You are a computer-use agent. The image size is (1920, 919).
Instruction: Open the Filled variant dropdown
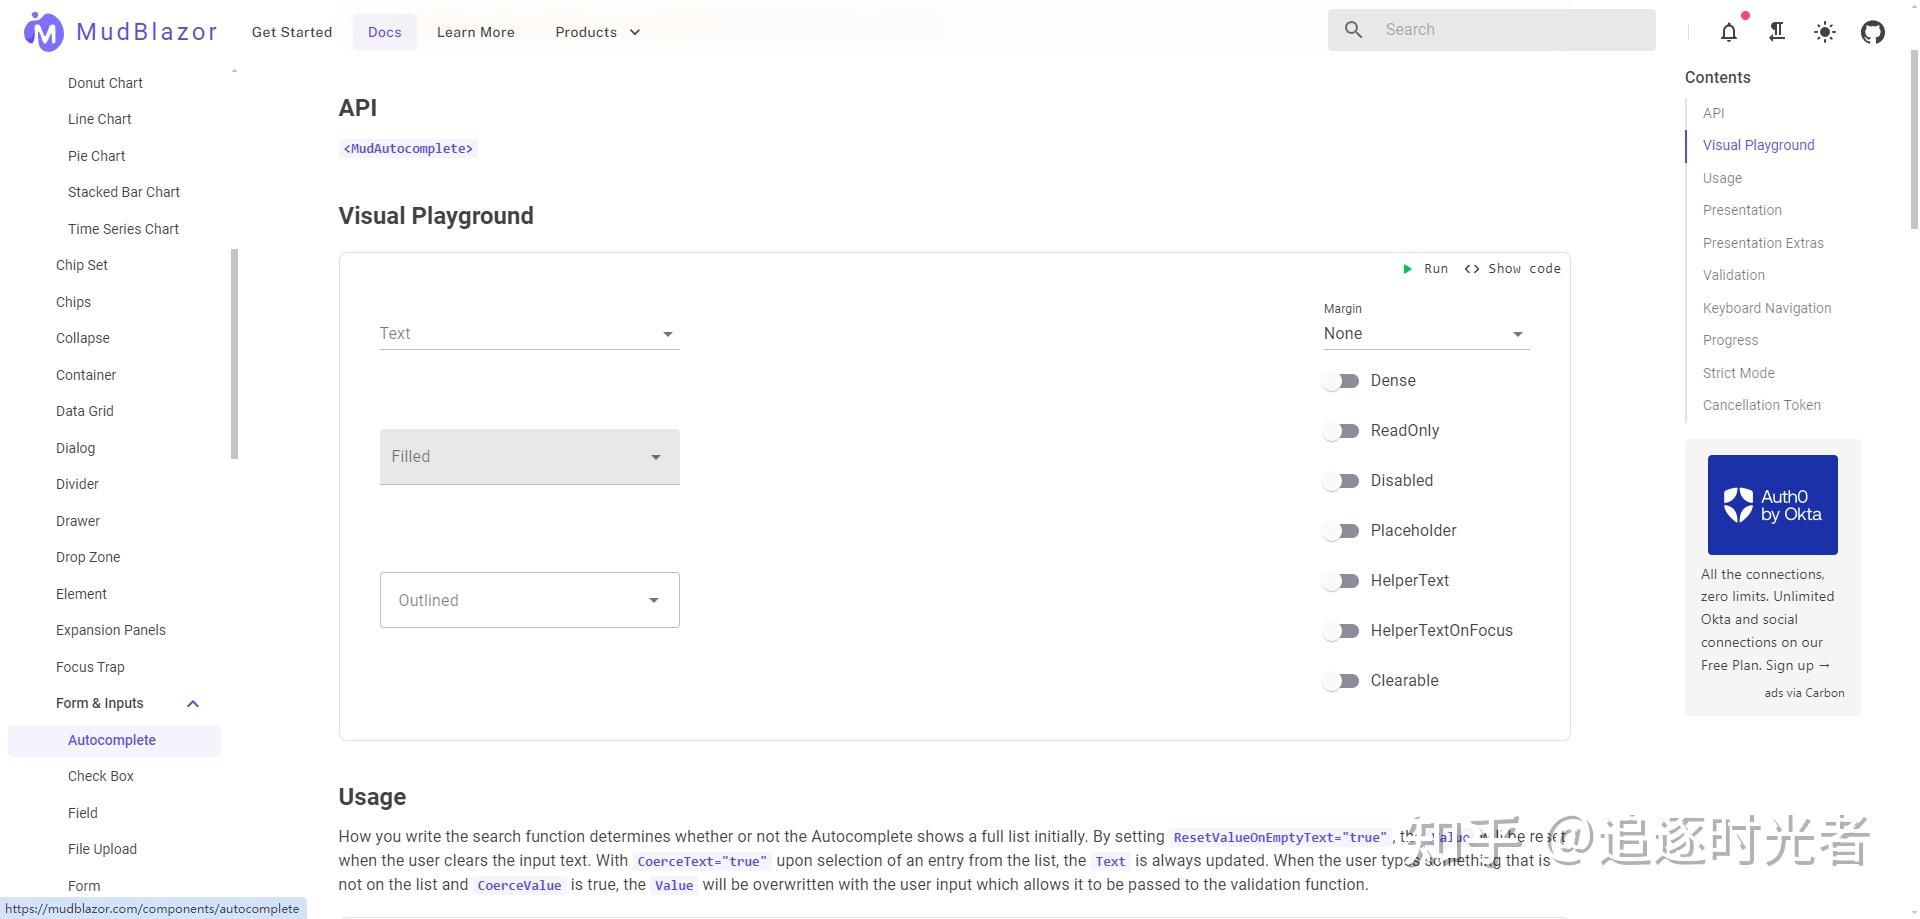(529, 456)
